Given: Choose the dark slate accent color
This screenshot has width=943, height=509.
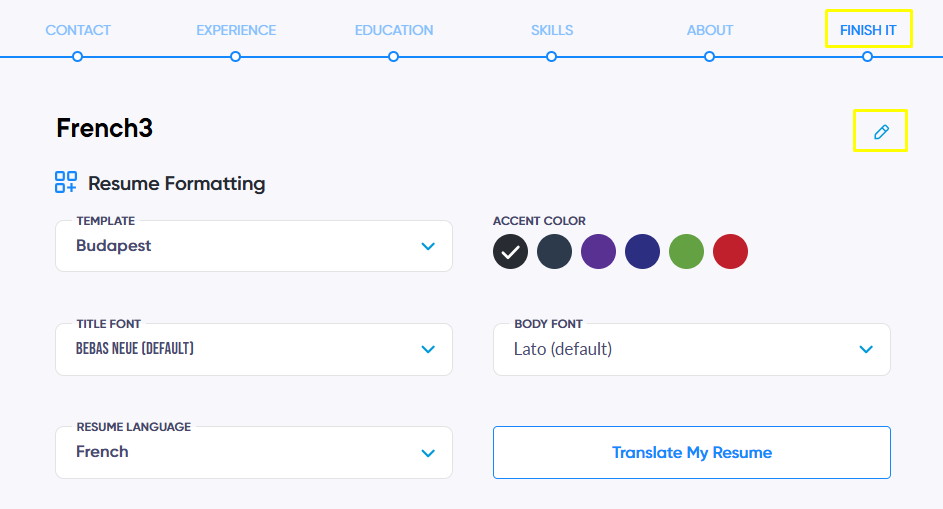Looking at the screenshot, I should coord(554,251).
